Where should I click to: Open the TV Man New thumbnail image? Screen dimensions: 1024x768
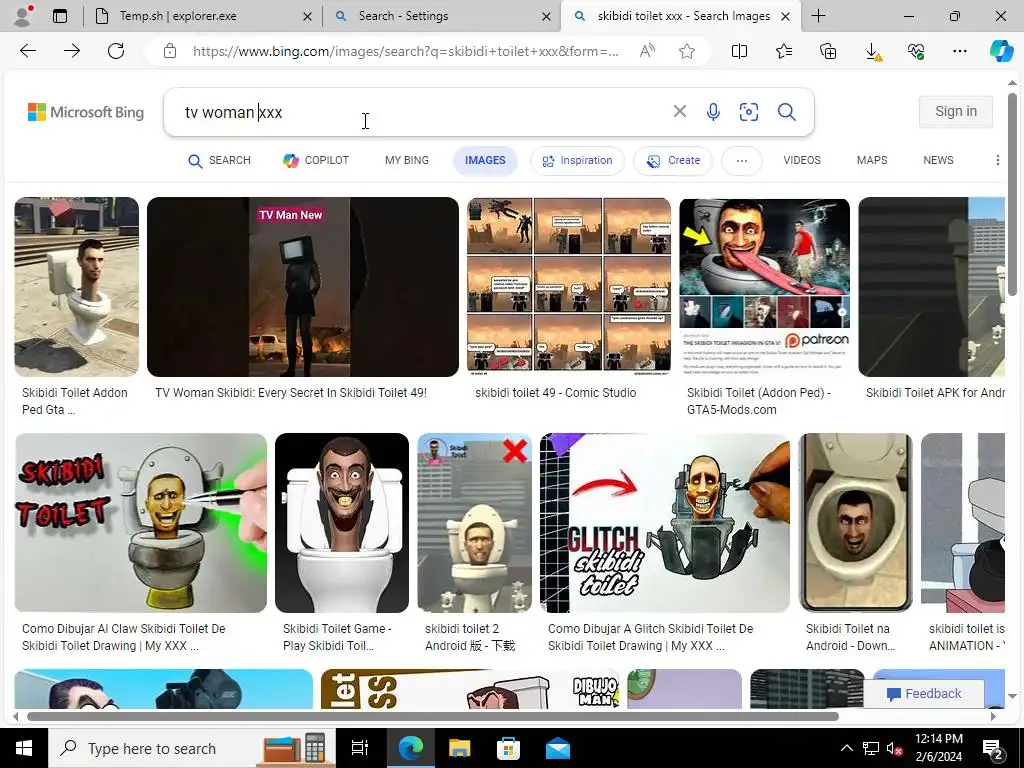(303, 287)
